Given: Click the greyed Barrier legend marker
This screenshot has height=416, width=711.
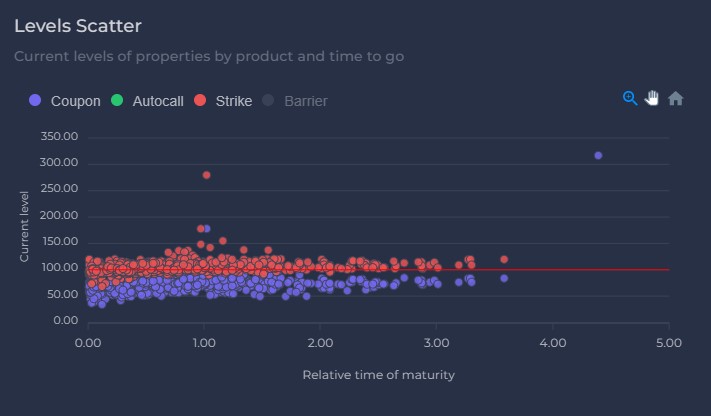Looking at the screenshot, I should click(269, 101).
